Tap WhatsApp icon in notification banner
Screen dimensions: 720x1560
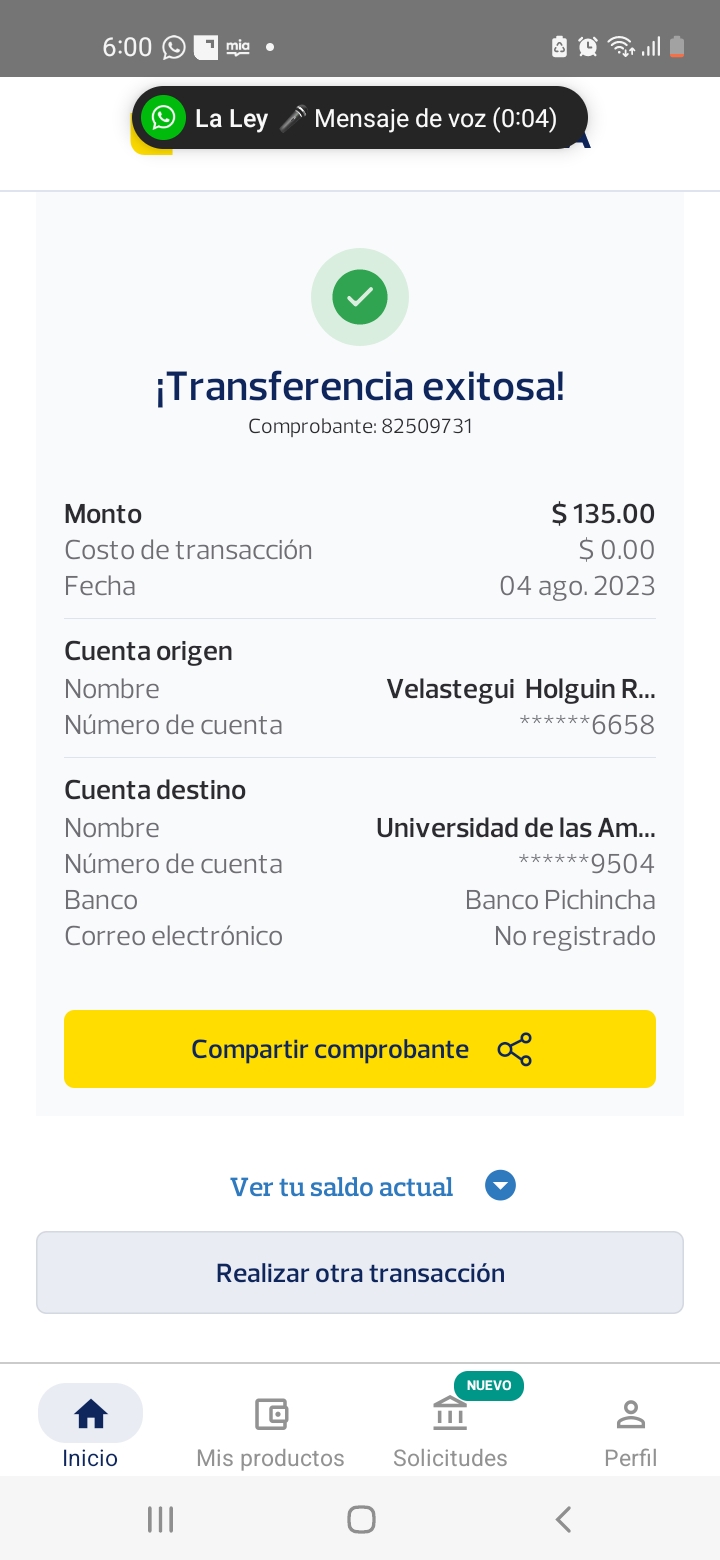pos(163,118)
